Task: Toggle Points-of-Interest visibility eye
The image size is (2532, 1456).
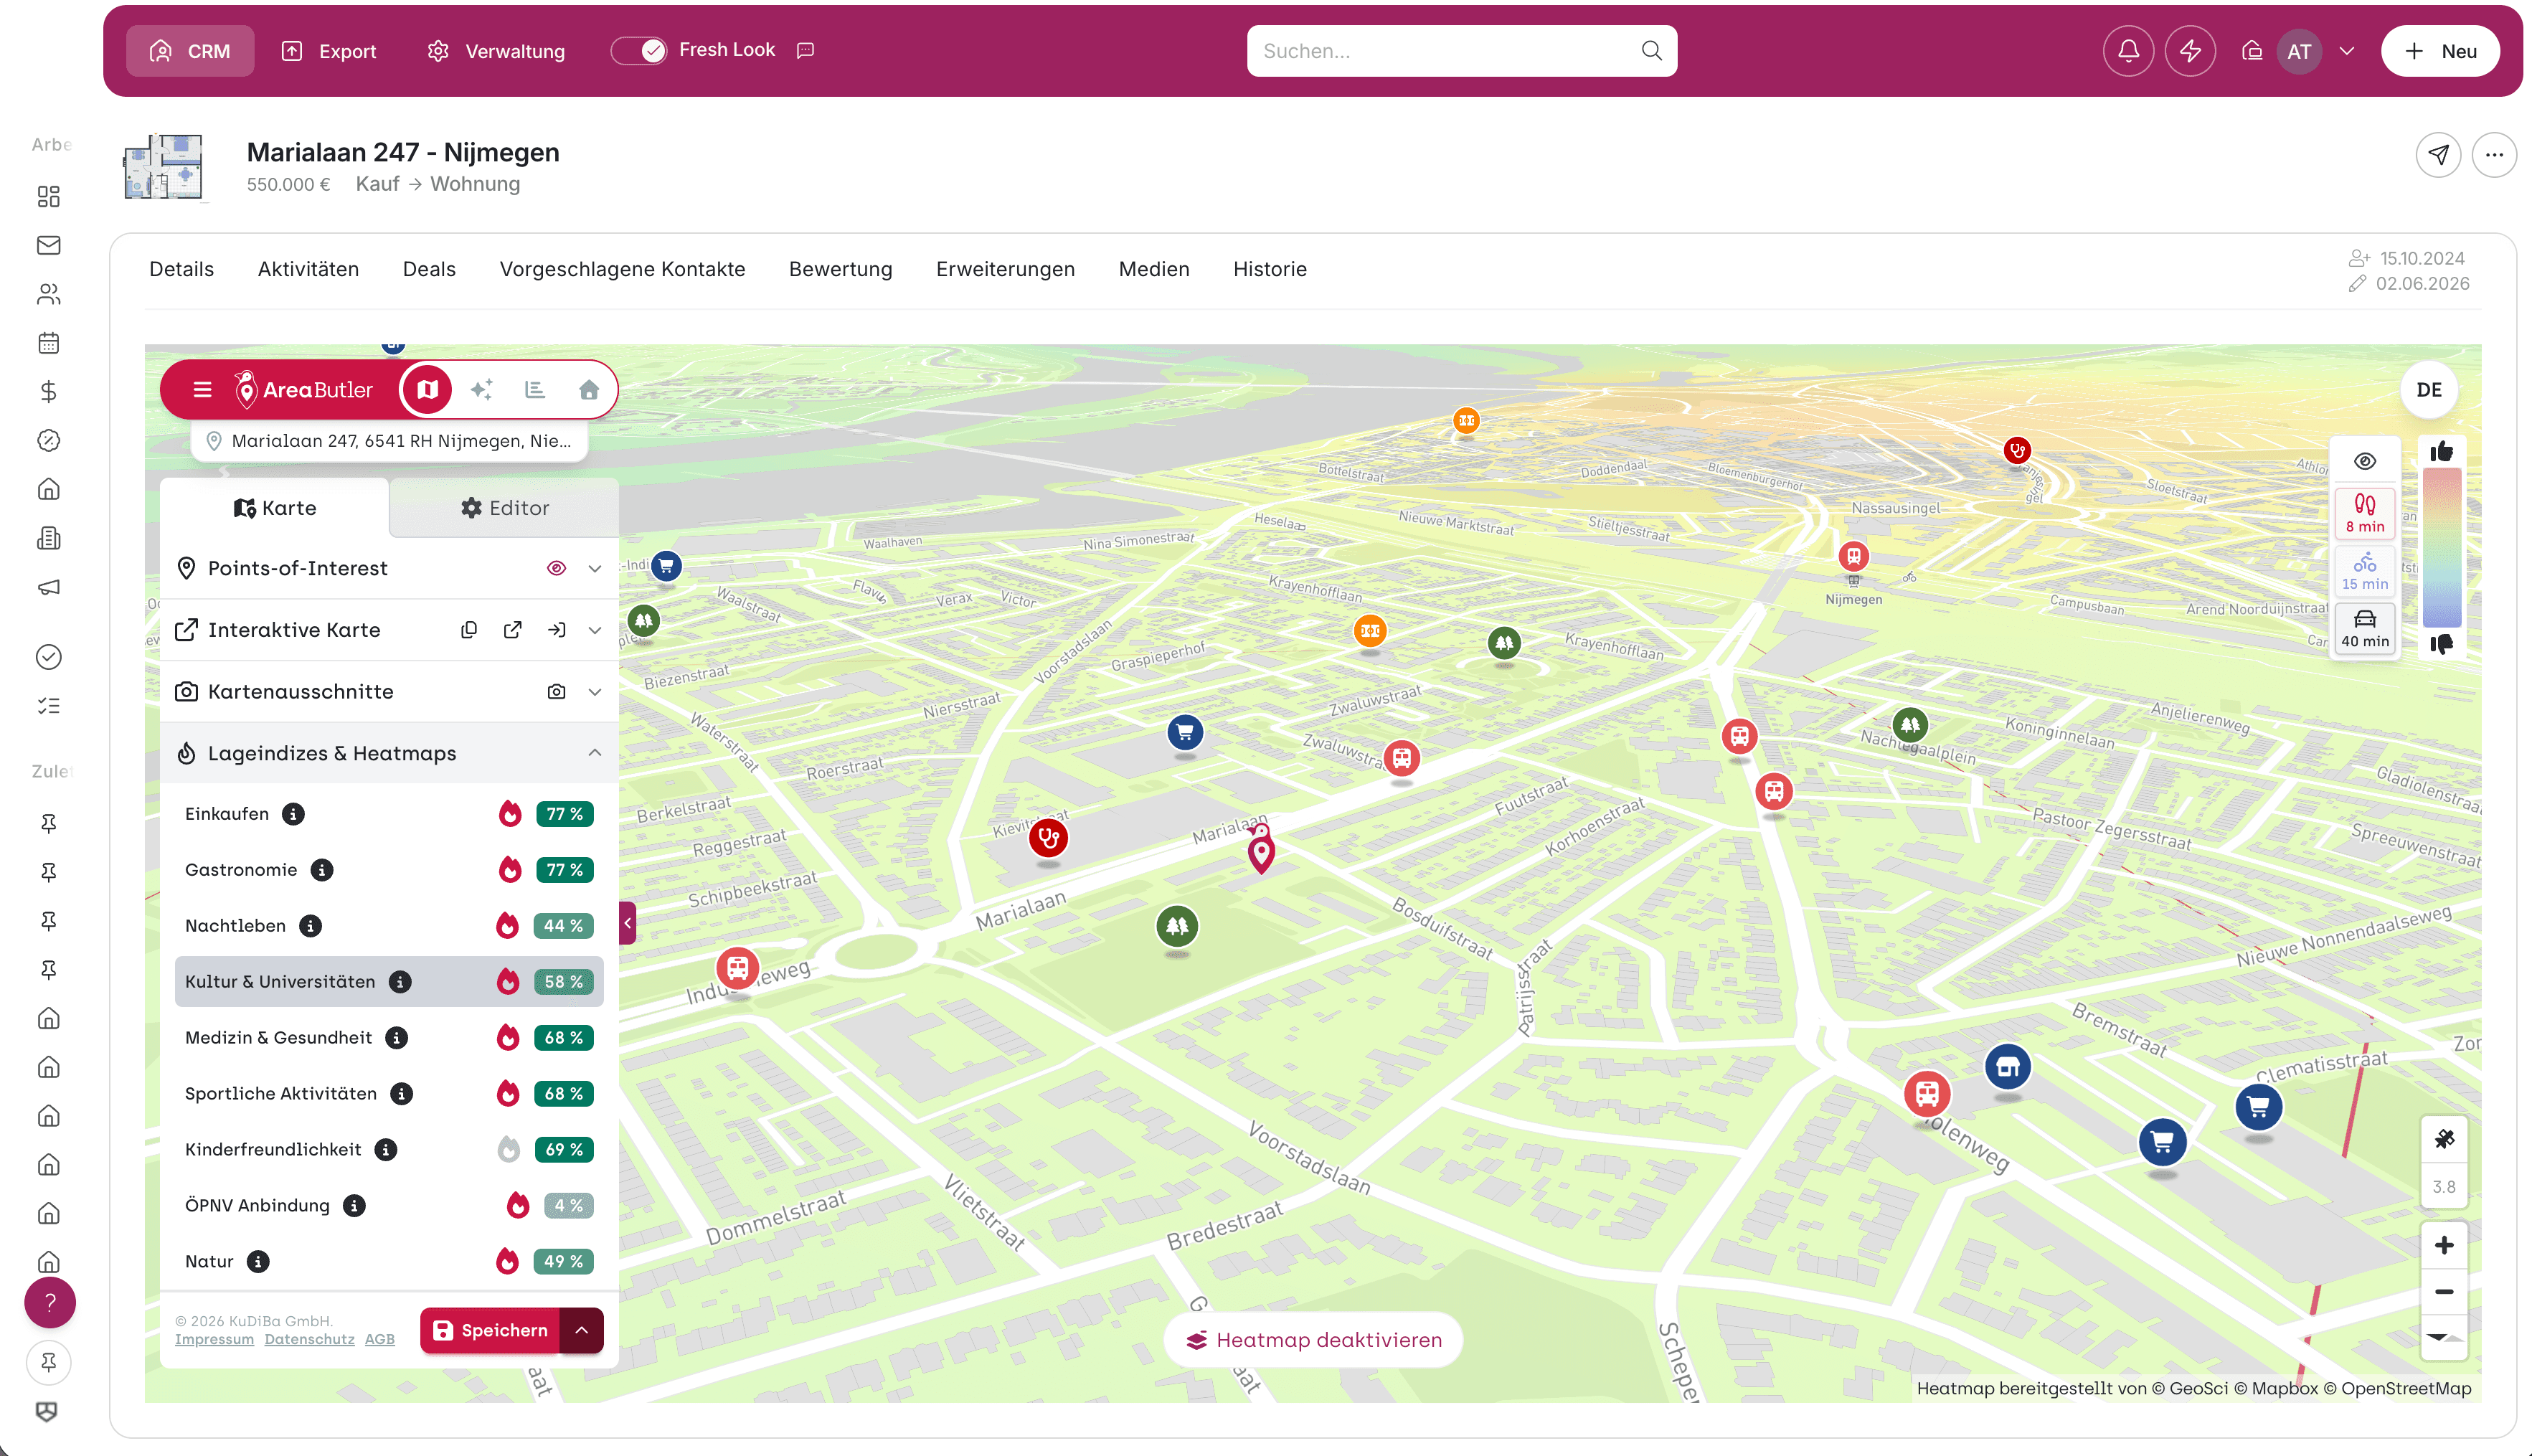Action: 557,568
